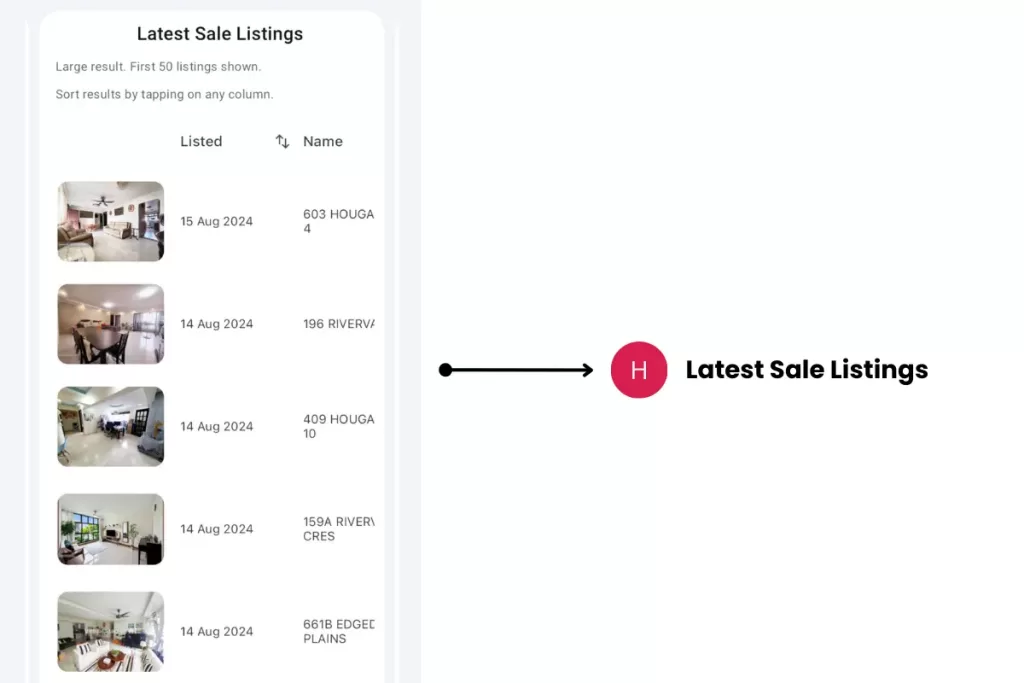Open the 661B Edgedale Plains listing photo
The image size is (1024, 683).
111,631
